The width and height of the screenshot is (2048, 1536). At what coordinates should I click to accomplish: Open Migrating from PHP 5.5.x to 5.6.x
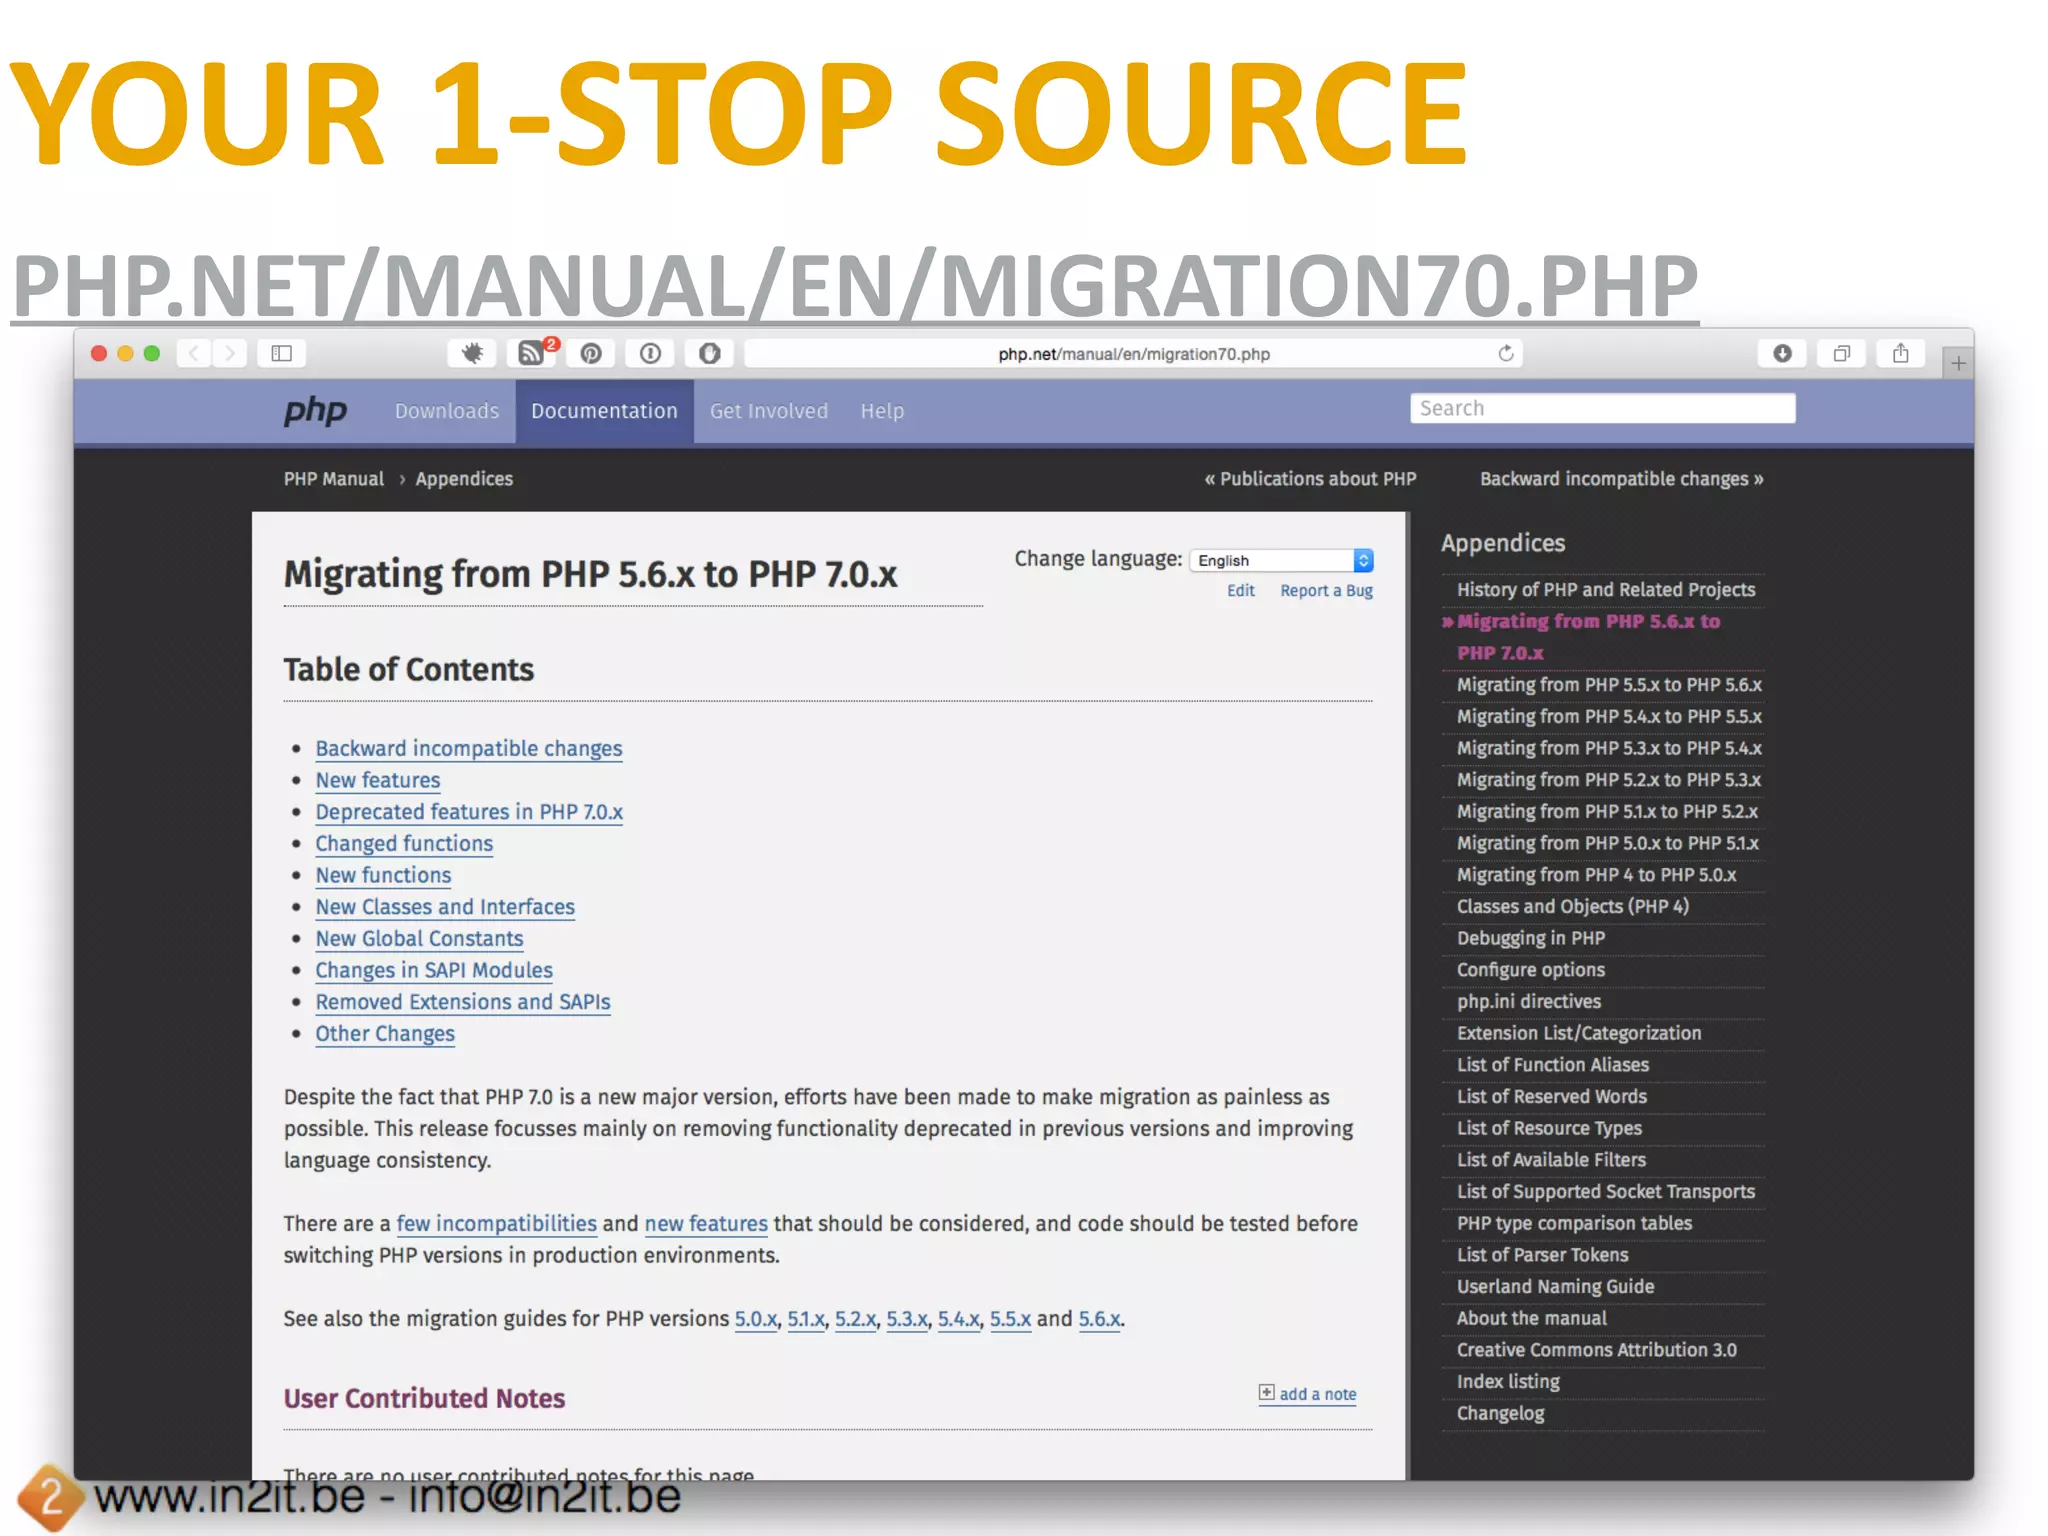tap(1609, 685)
